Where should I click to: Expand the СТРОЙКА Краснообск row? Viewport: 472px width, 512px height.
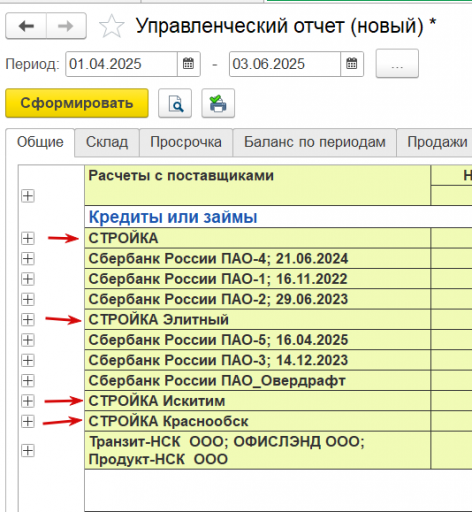(28, 421)
